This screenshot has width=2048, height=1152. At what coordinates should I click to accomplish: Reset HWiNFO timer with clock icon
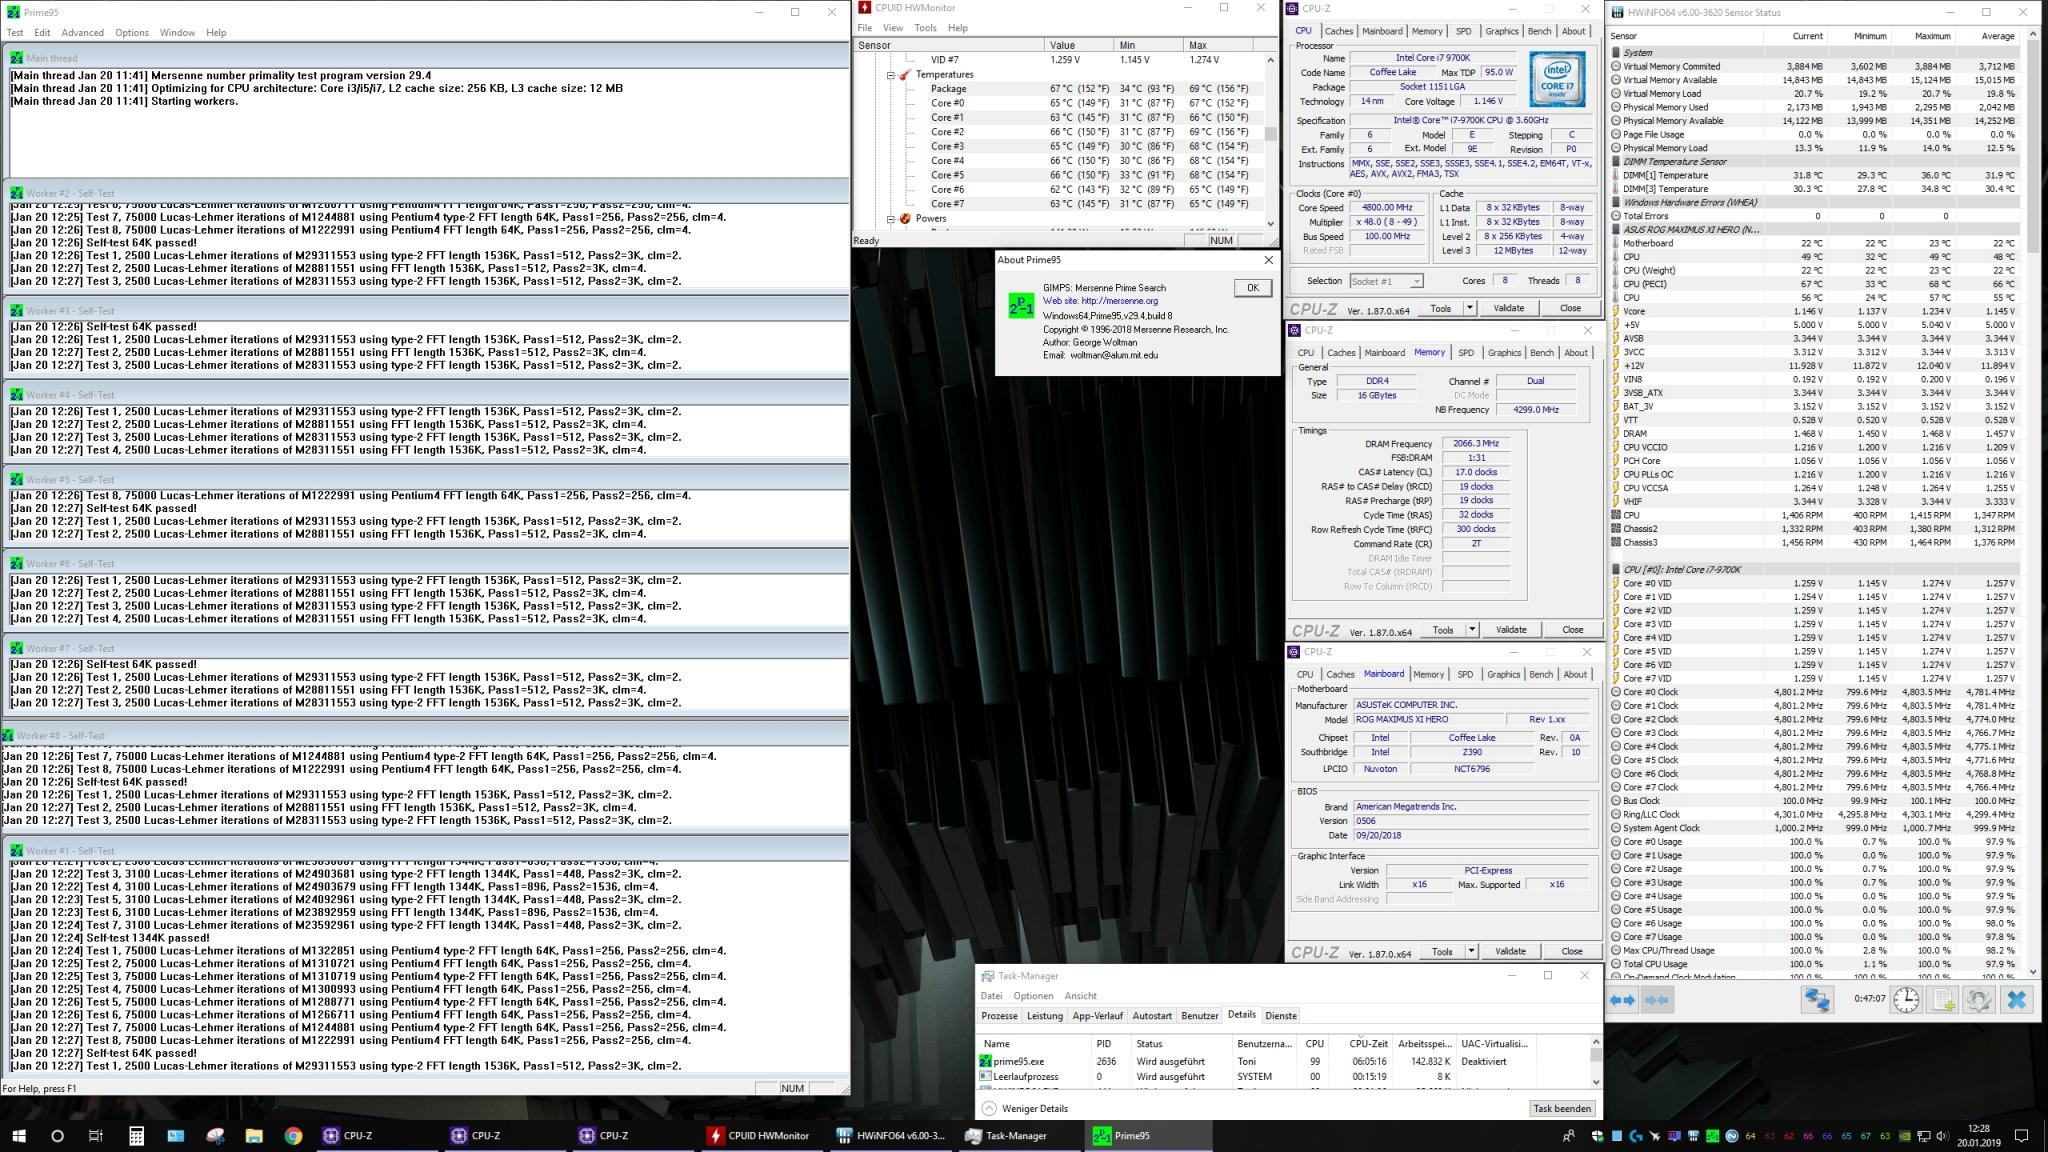tap(1906, 1000)
